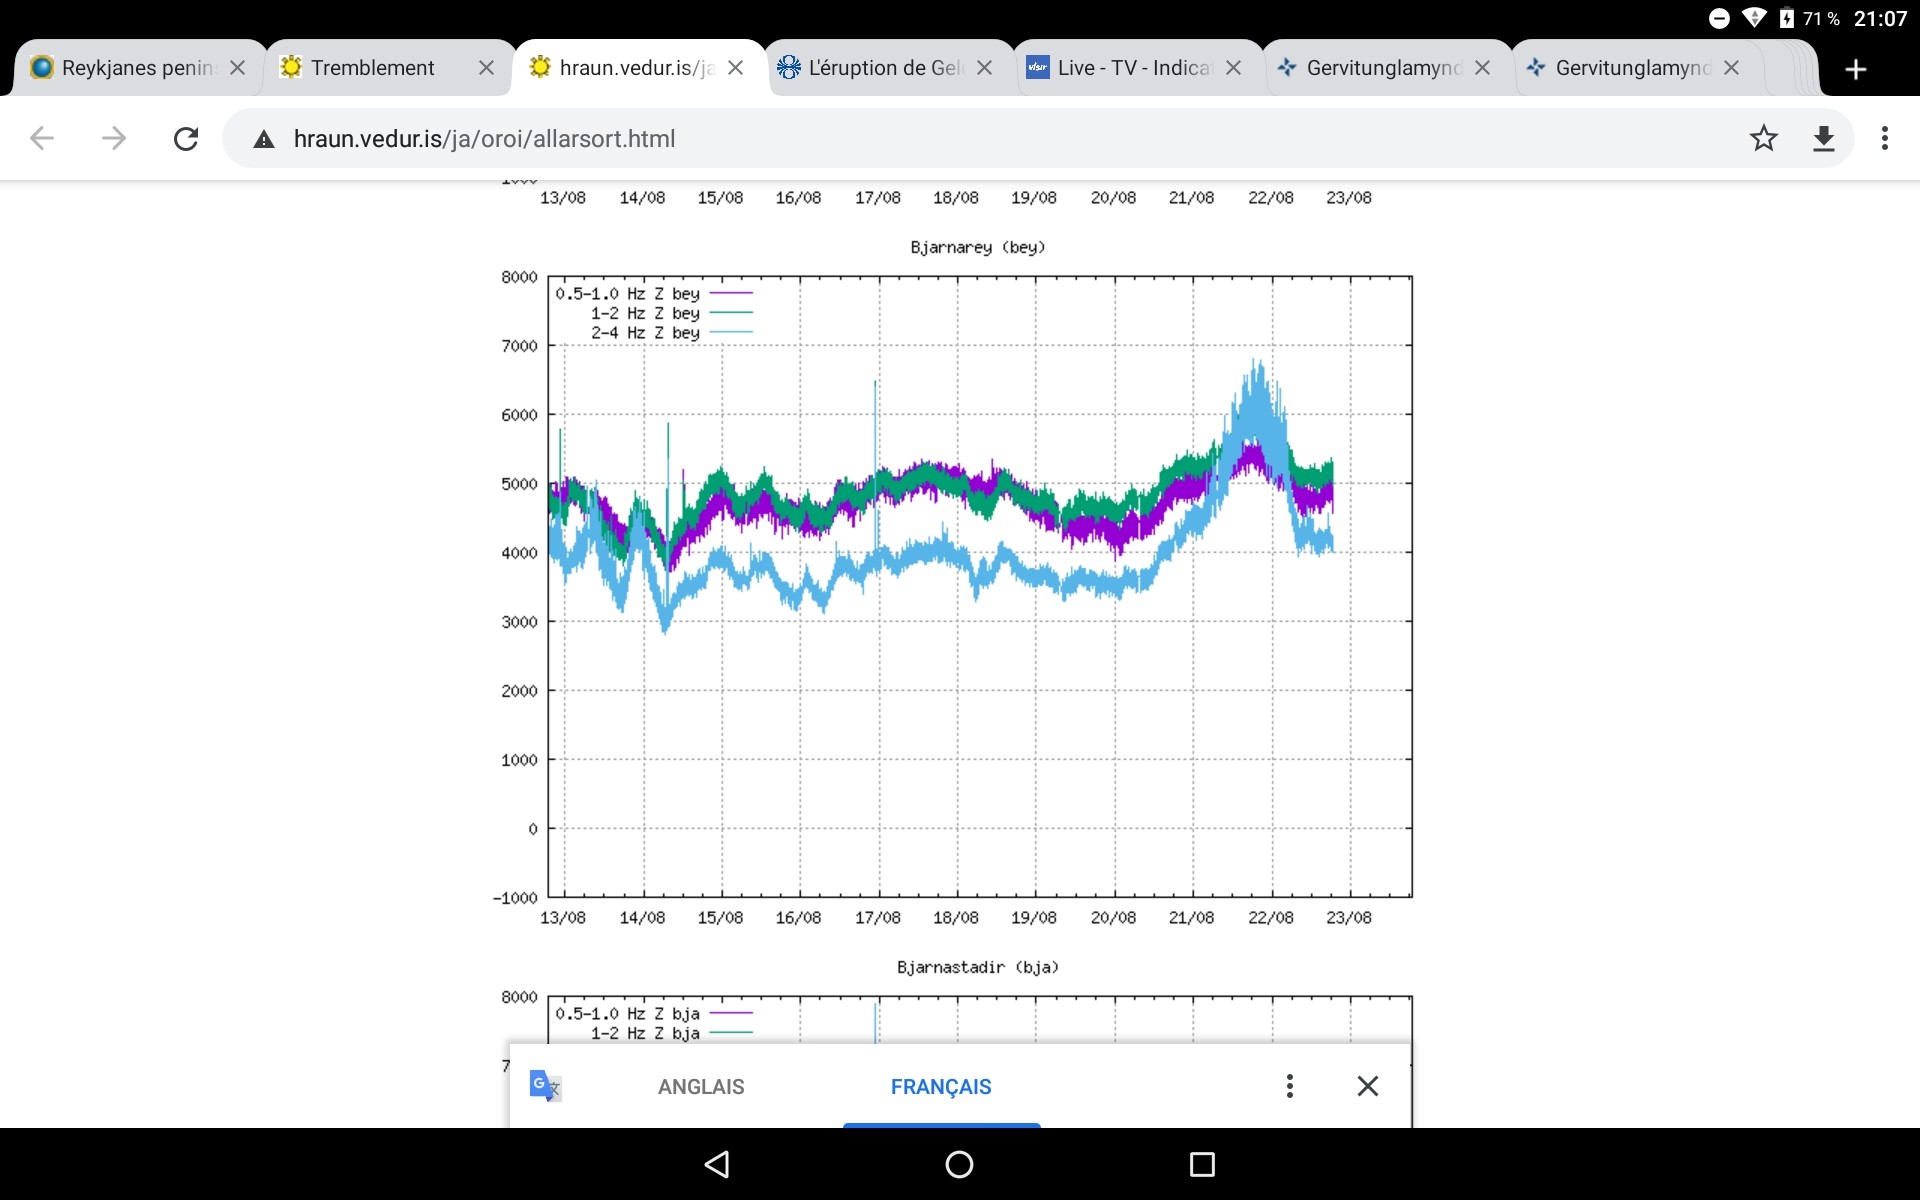Open the not-secure site warning icon
Screen dimensions: 1920x1200
264,139
